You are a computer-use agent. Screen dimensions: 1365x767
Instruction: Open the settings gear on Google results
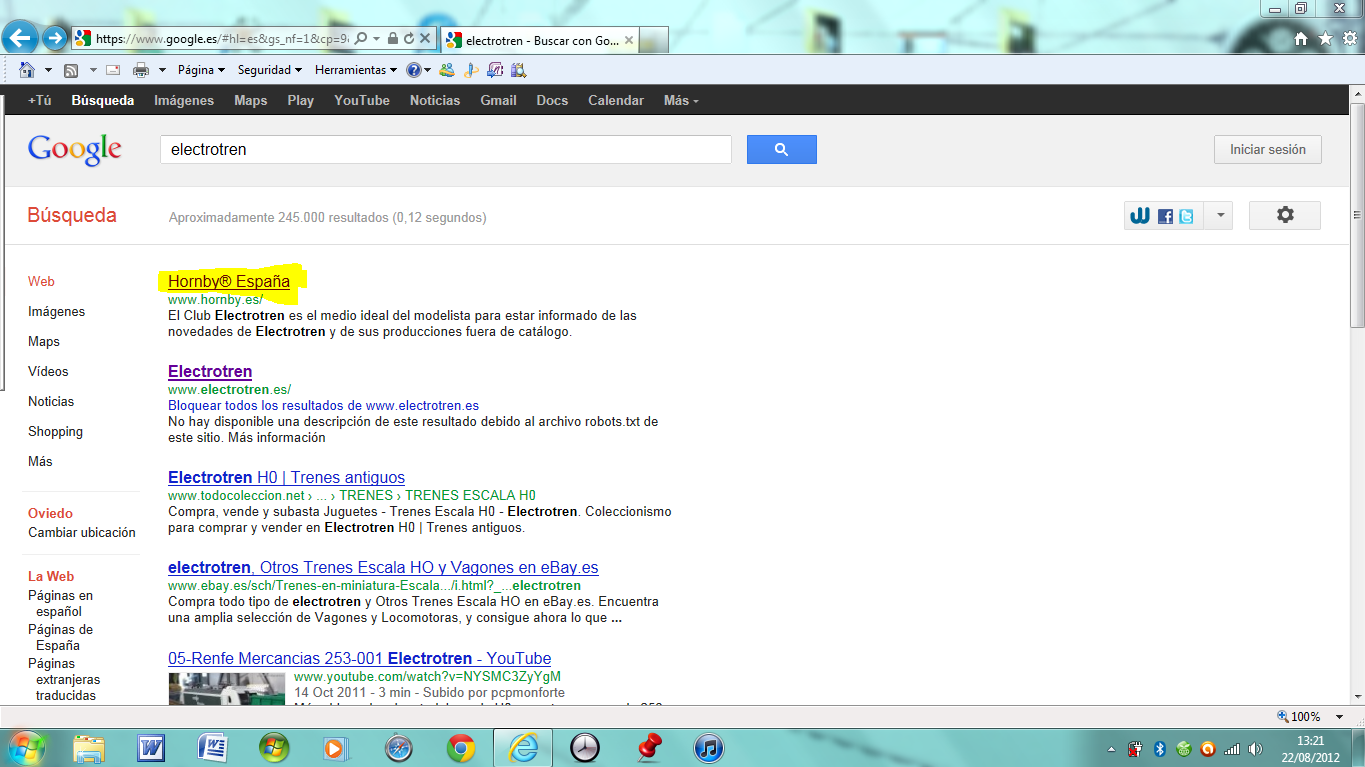1285,215
